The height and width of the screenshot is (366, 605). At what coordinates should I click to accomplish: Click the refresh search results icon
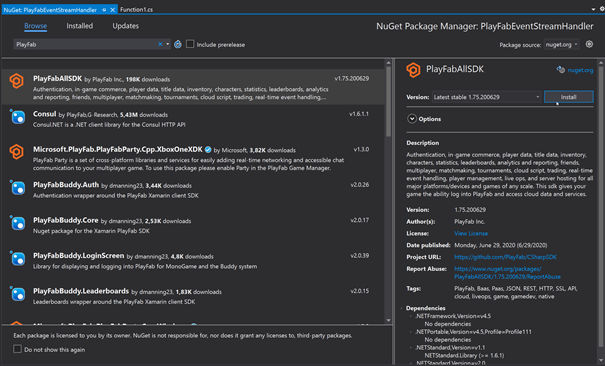pos(178,44)
